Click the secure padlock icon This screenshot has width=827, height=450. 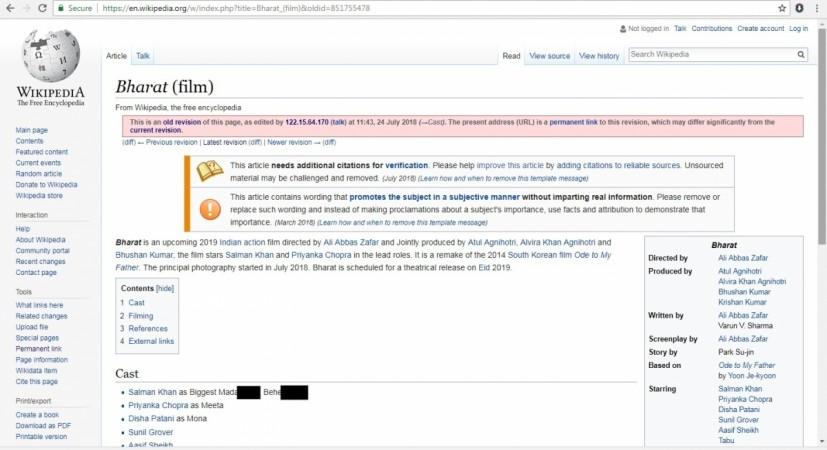(61, 8)
